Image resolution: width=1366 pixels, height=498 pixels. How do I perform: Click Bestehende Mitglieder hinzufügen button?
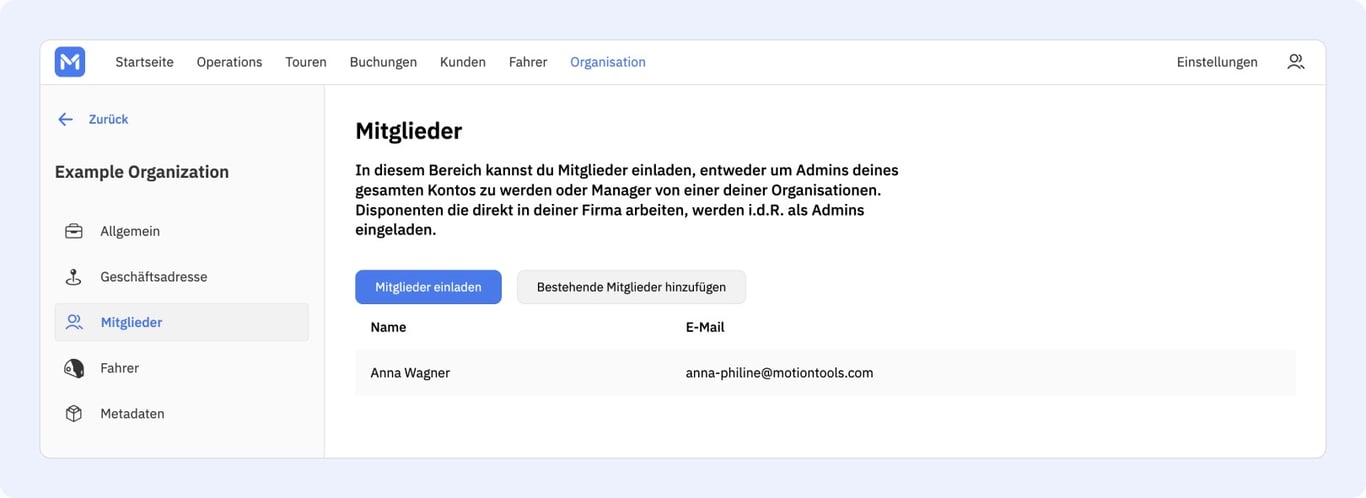[x=631, y=287]
